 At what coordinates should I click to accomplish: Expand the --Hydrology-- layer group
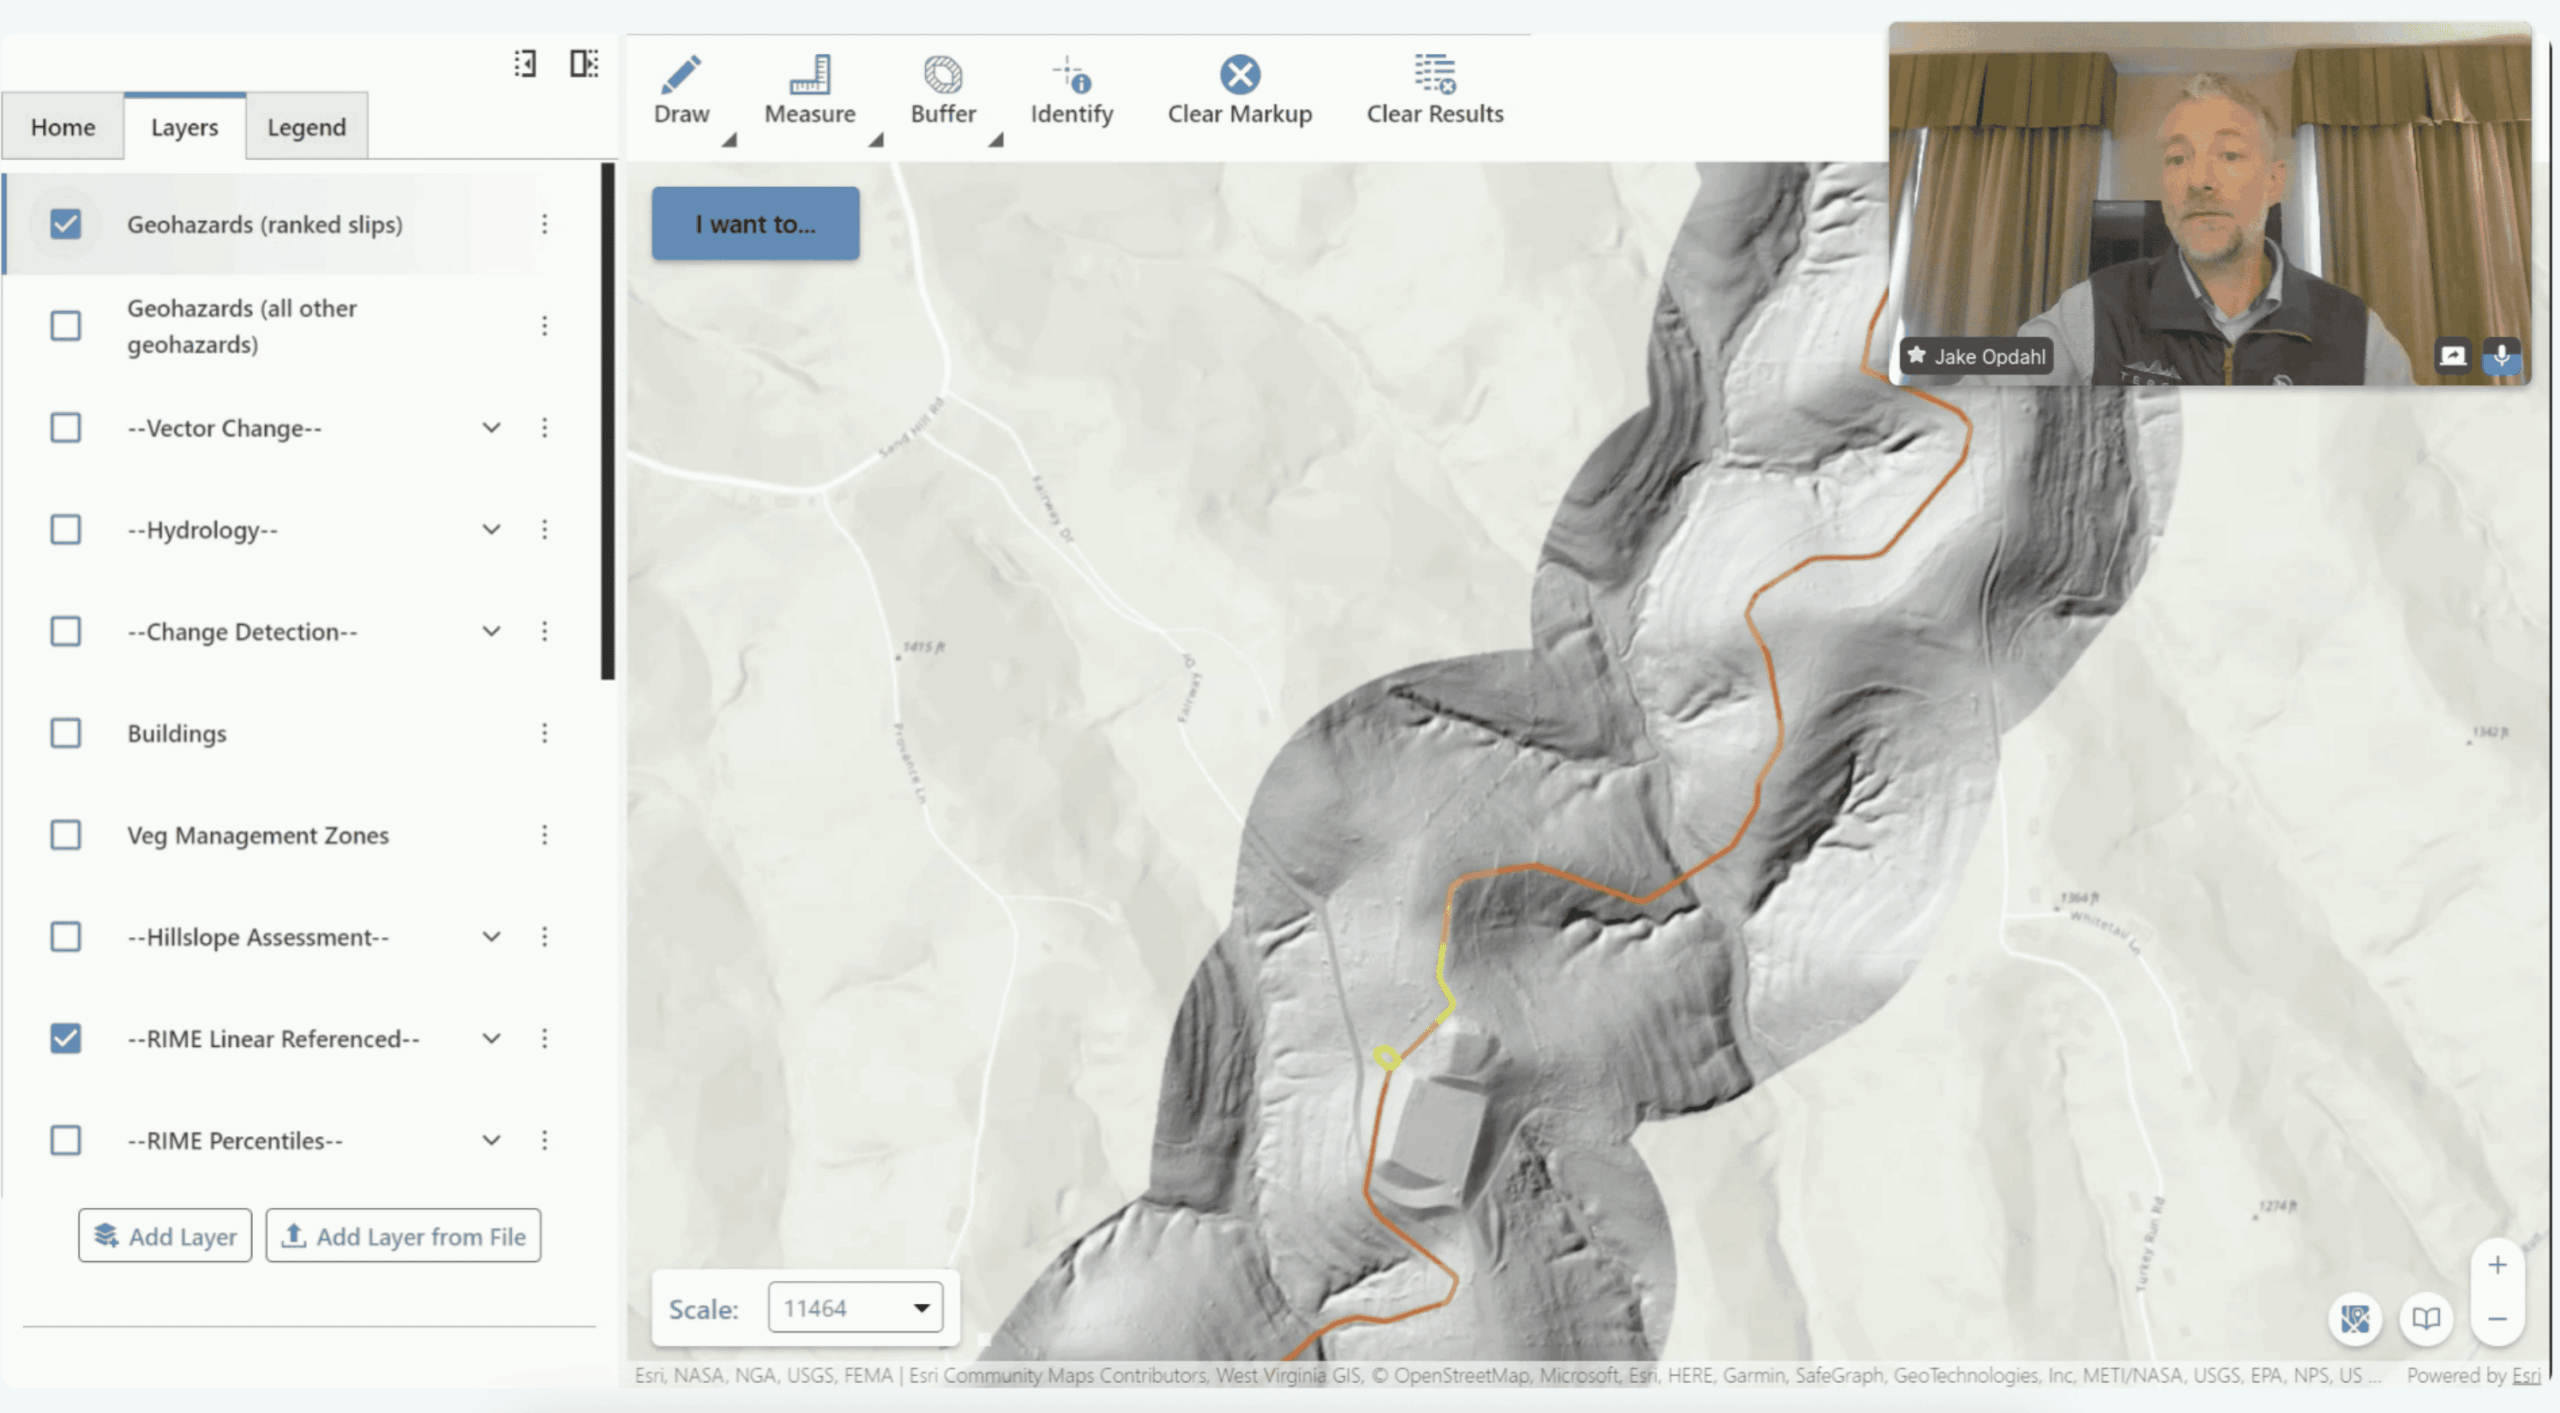(x=491, y=529)
